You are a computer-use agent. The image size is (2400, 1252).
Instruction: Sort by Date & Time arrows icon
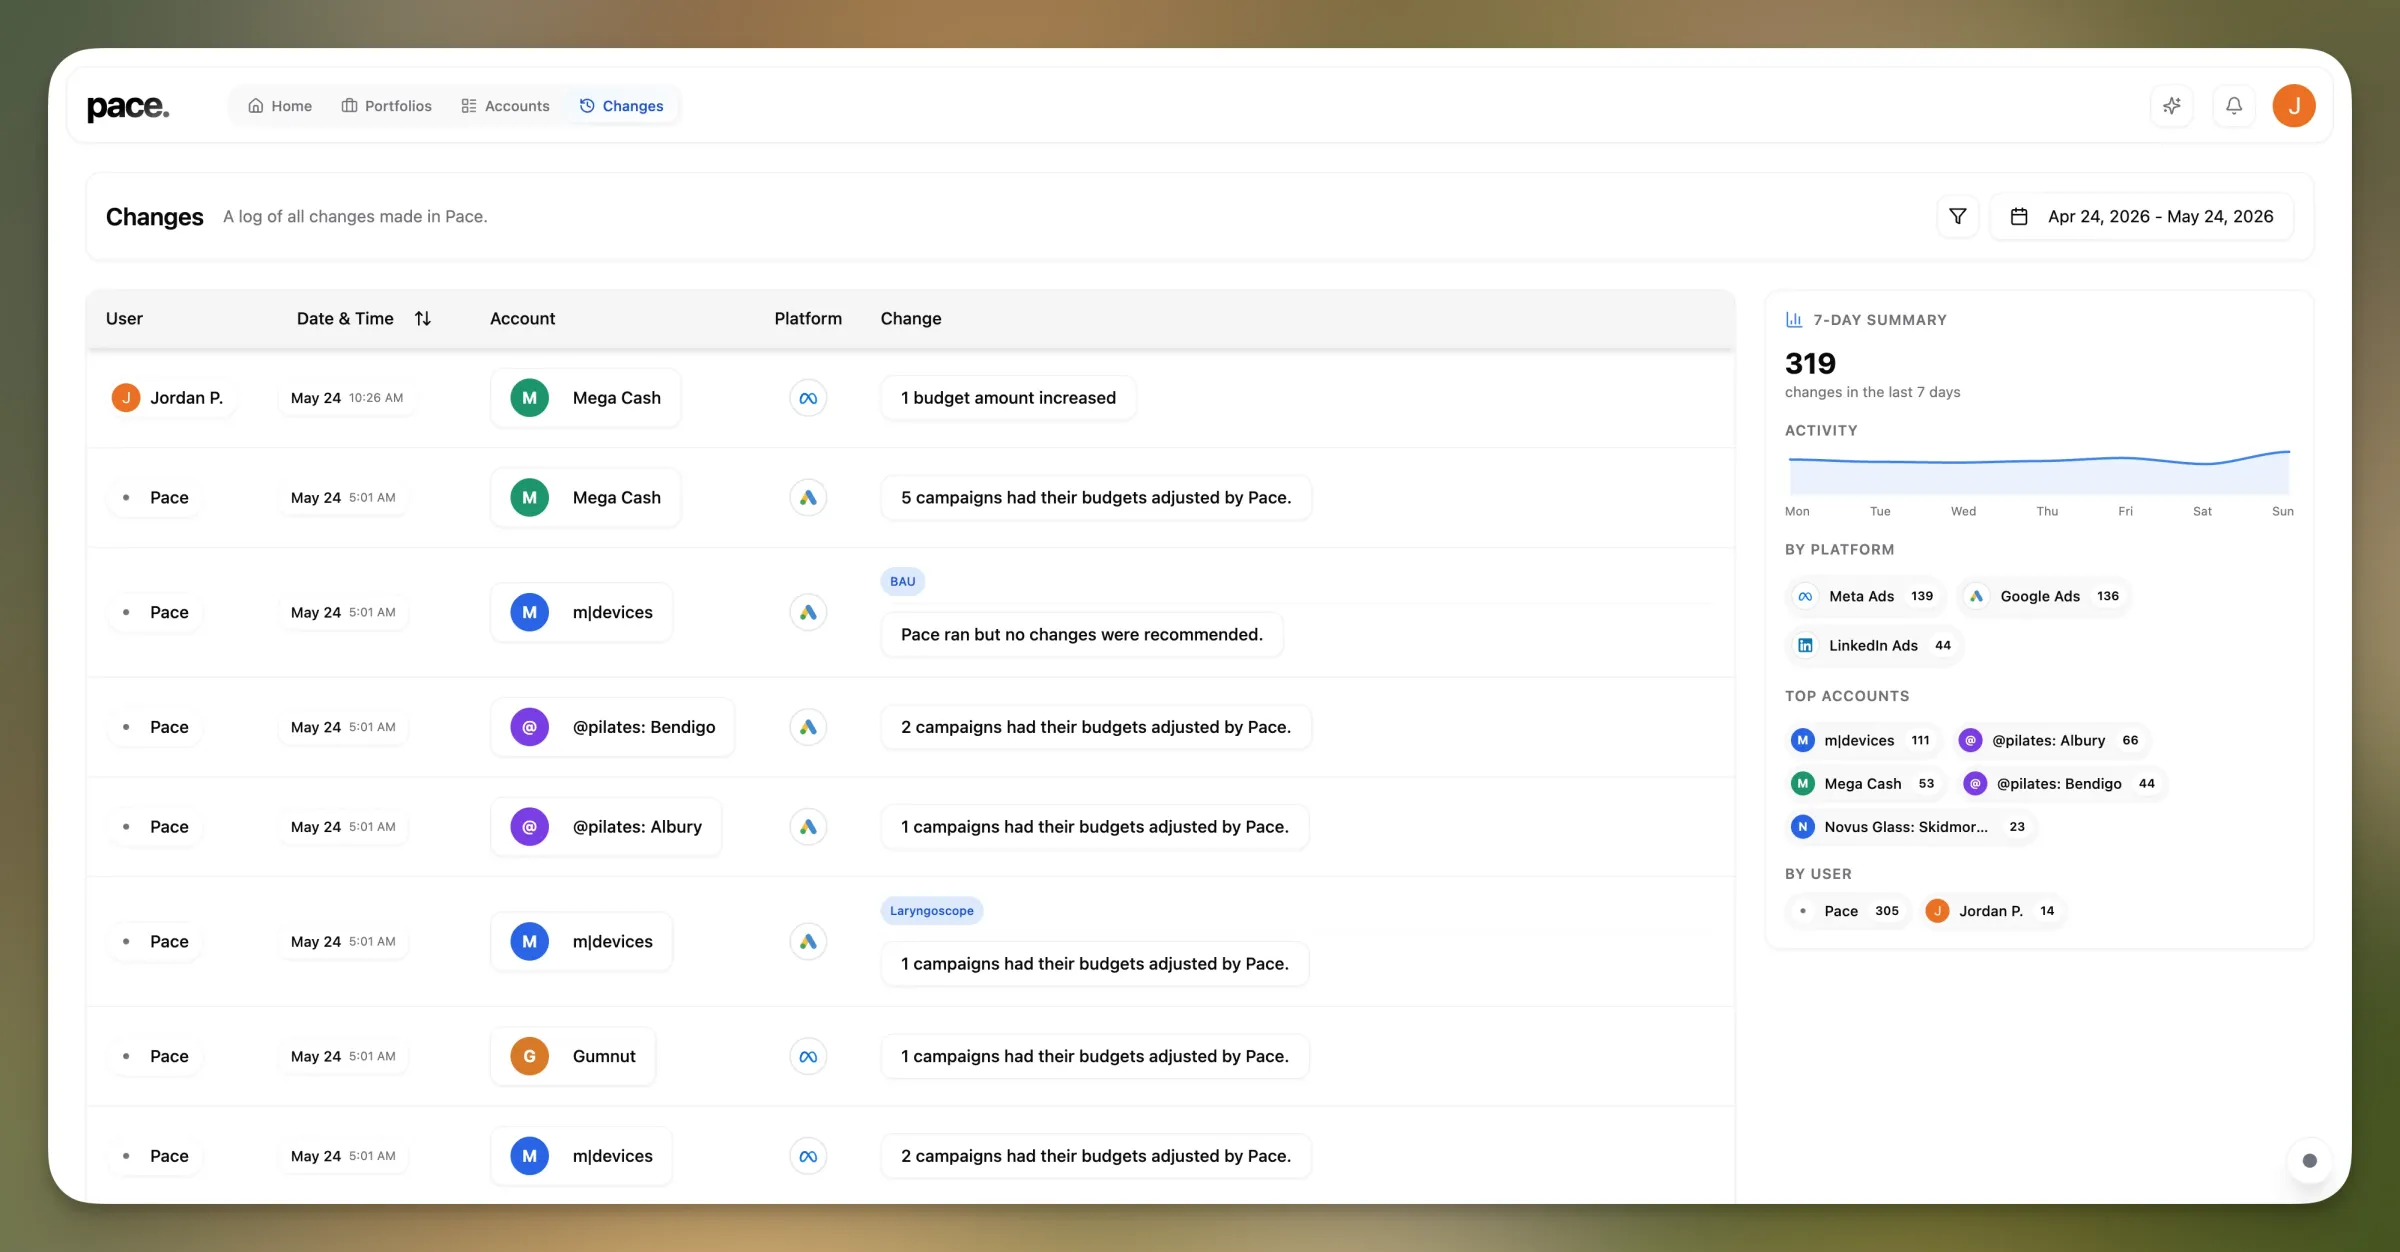coord(423,318)
